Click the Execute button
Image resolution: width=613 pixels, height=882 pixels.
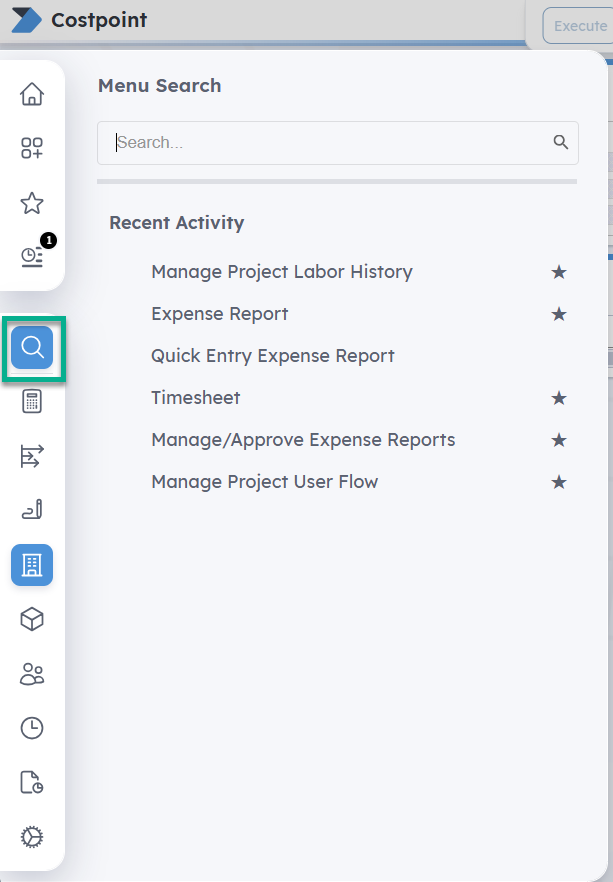click(x=579, y=26)
